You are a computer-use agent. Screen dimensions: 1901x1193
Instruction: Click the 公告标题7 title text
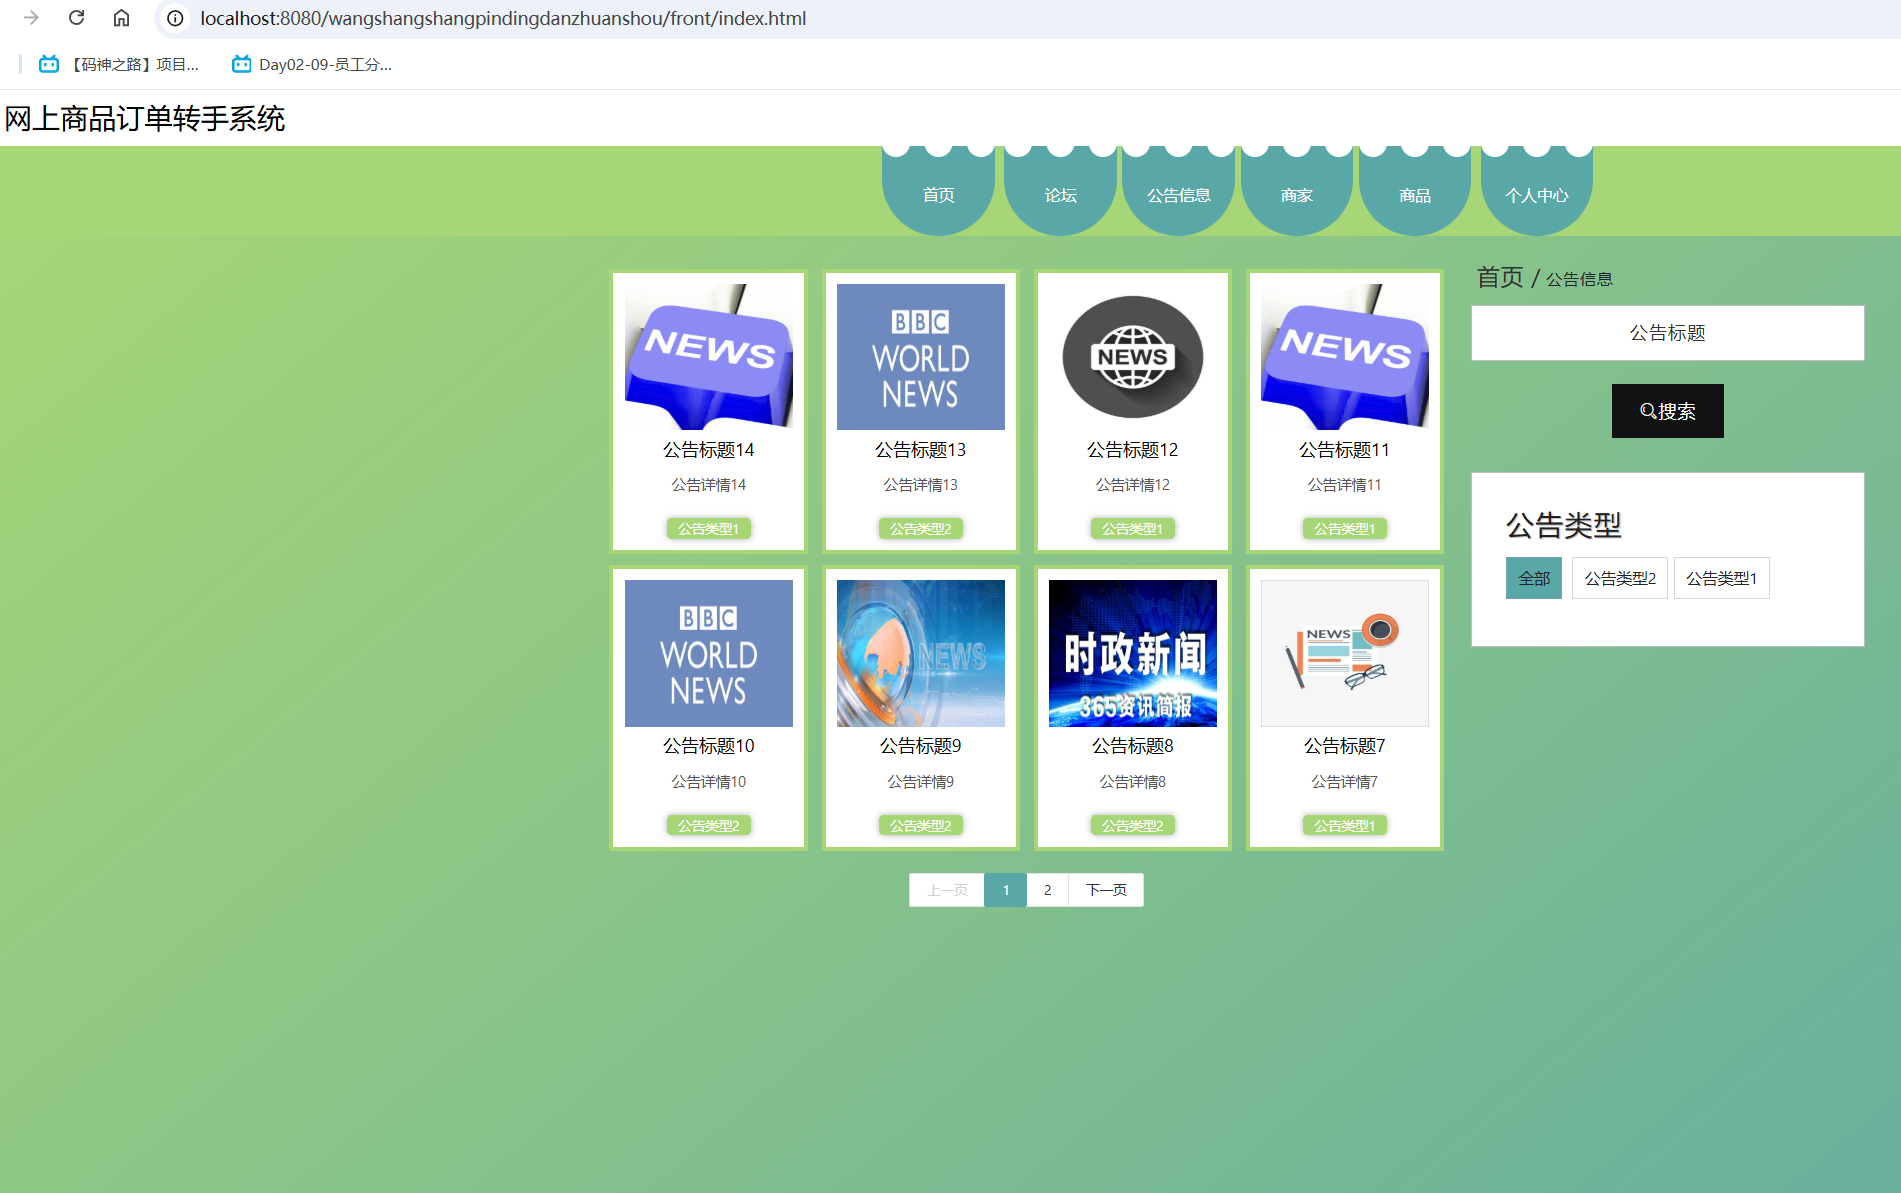pyautogui.click(x=1345, y=746)
